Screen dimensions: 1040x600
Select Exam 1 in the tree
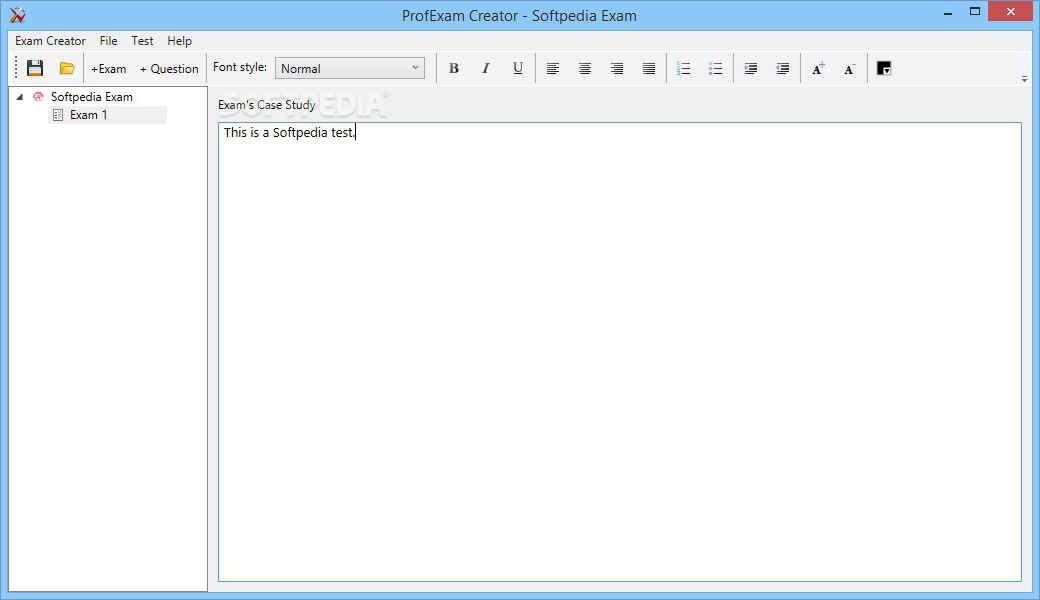coord(88,115)
